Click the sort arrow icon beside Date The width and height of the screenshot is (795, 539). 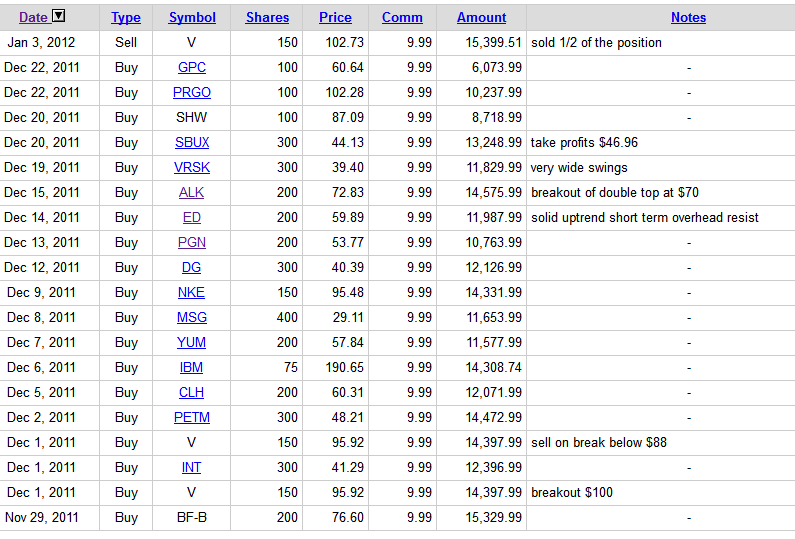59,16
